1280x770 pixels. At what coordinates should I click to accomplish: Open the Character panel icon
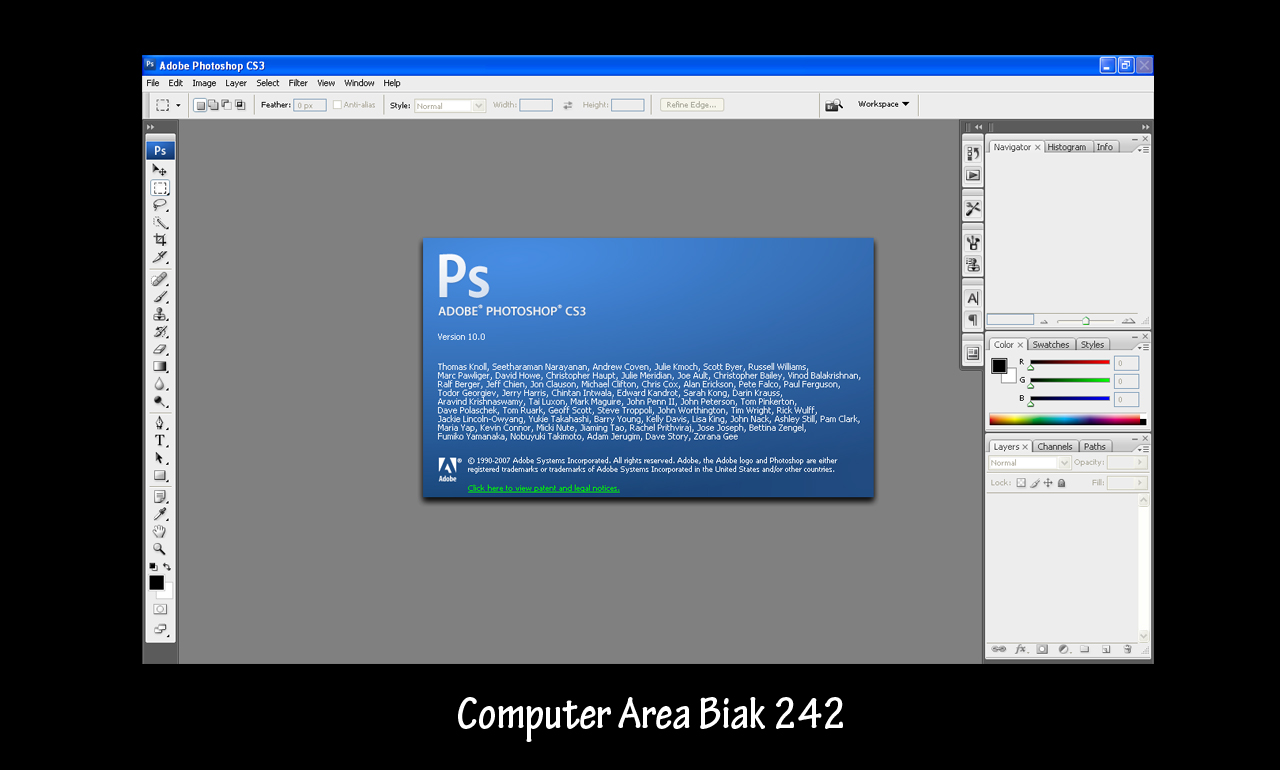(973, 298)
